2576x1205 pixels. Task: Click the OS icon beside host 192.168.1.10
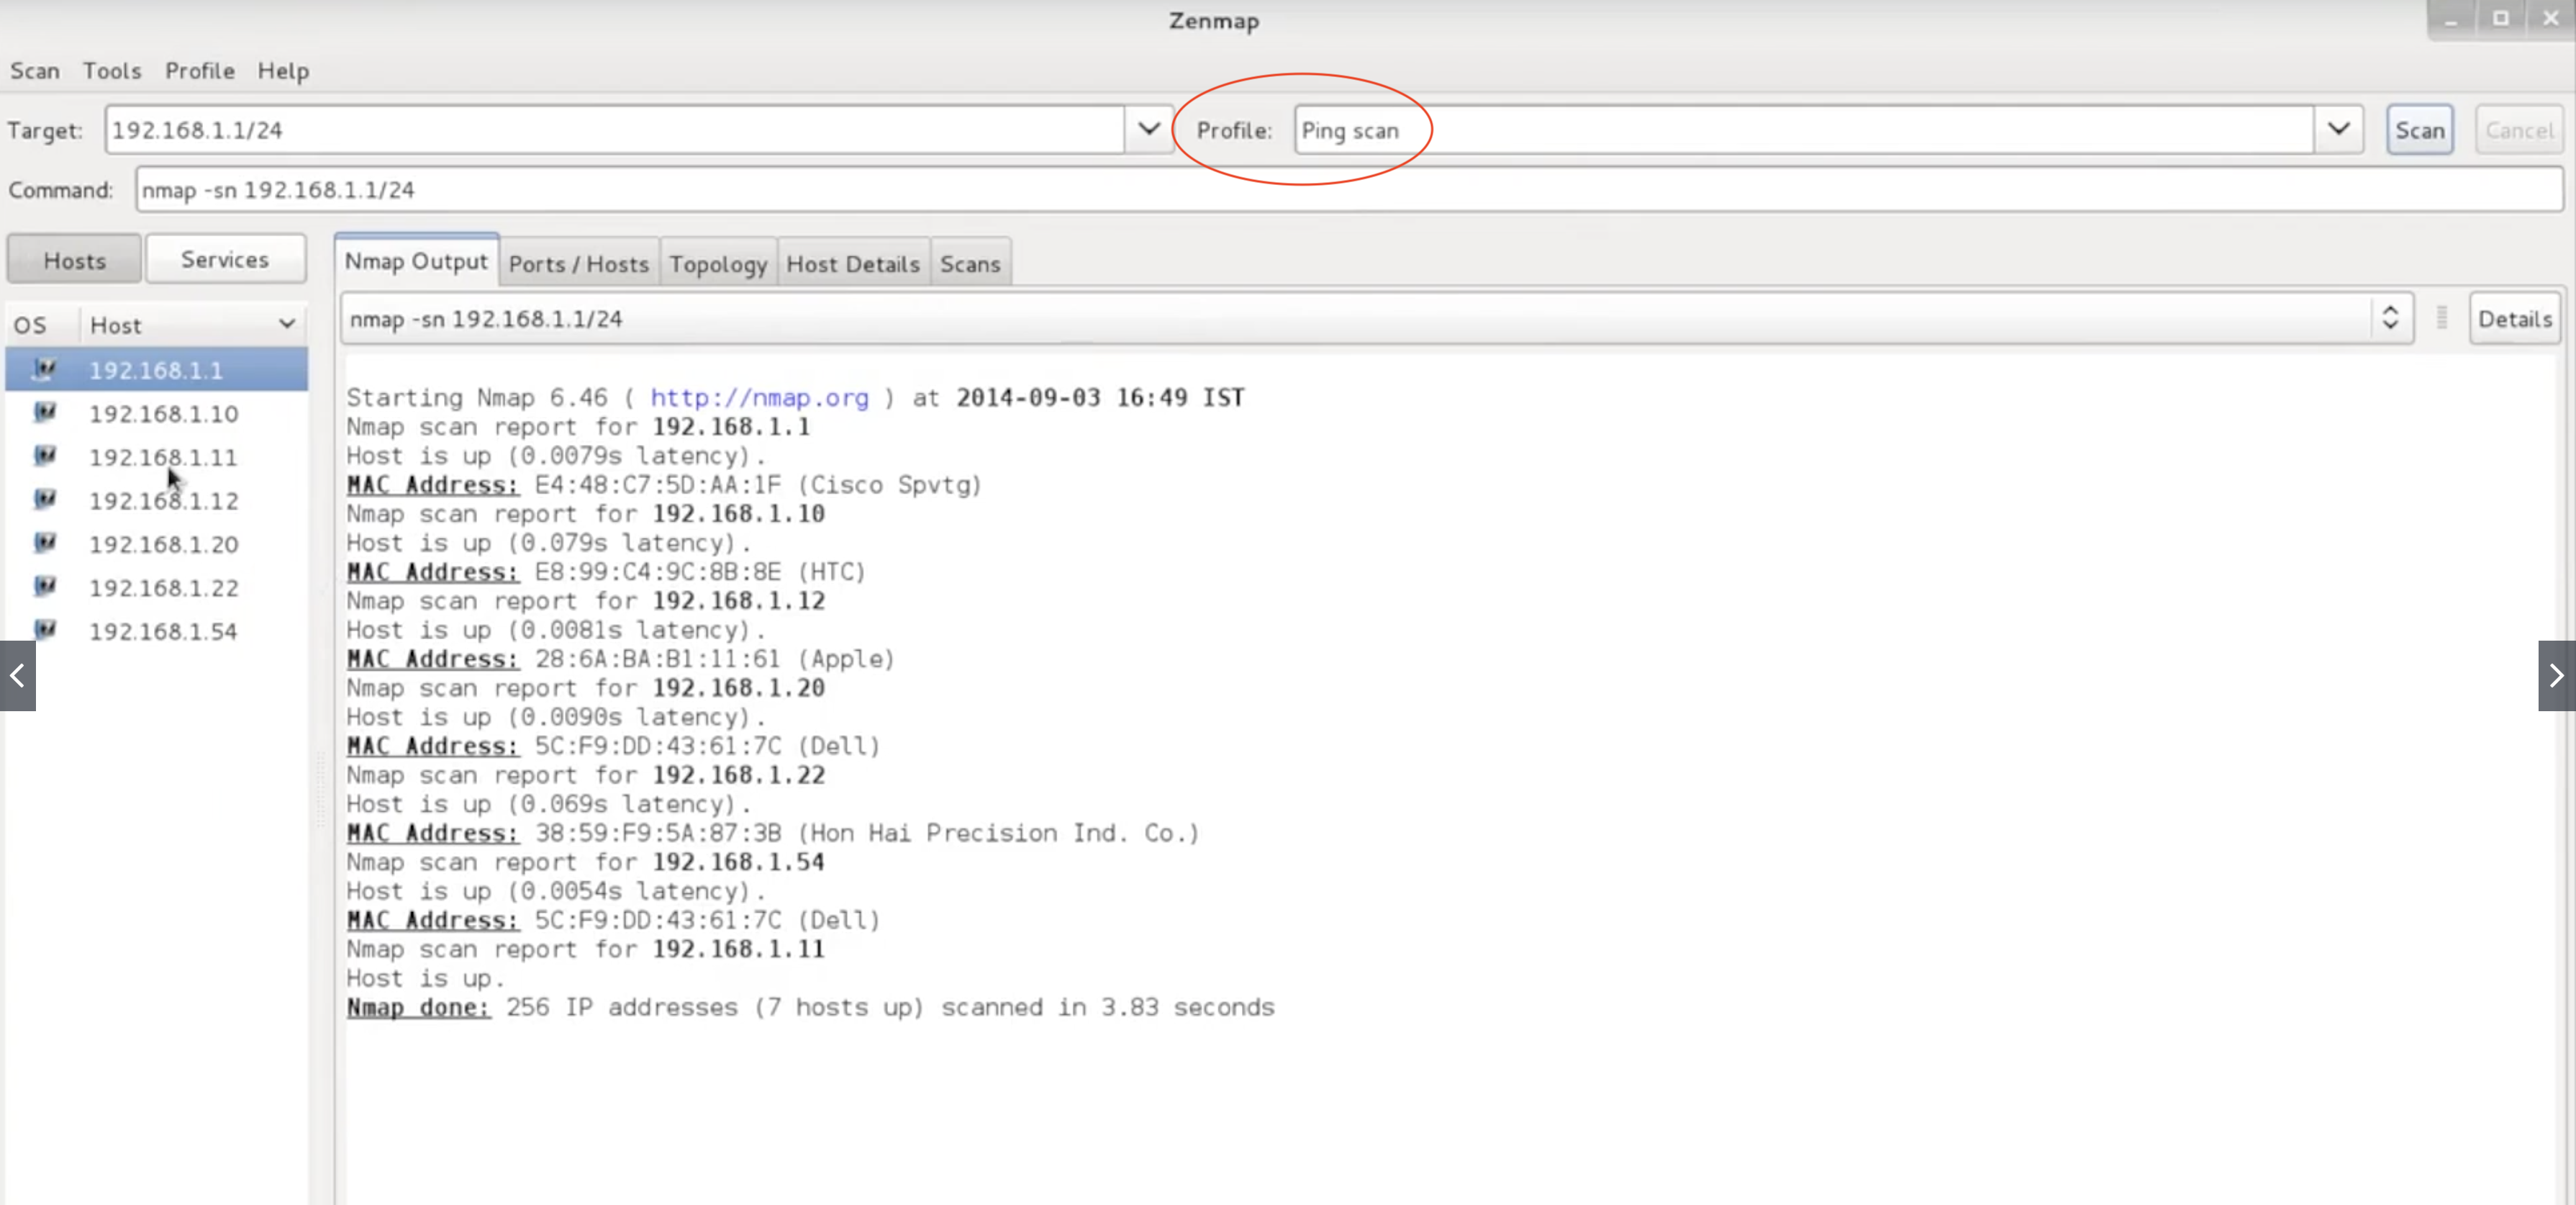coord(44,412)
